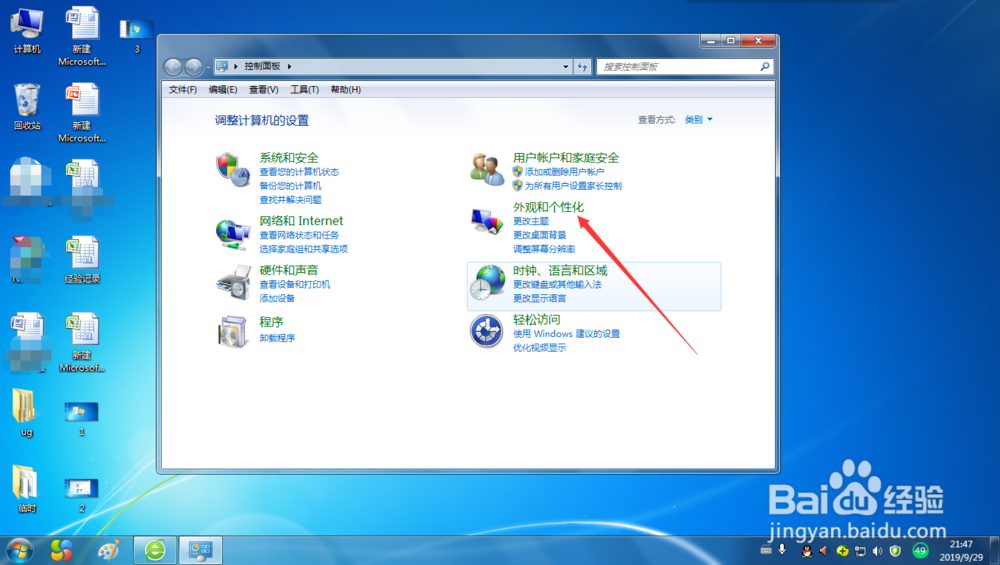The image size is (1000, 565).
Task: Open the 用户帐户和家庭安全 people icon
Action: point(487,170)
